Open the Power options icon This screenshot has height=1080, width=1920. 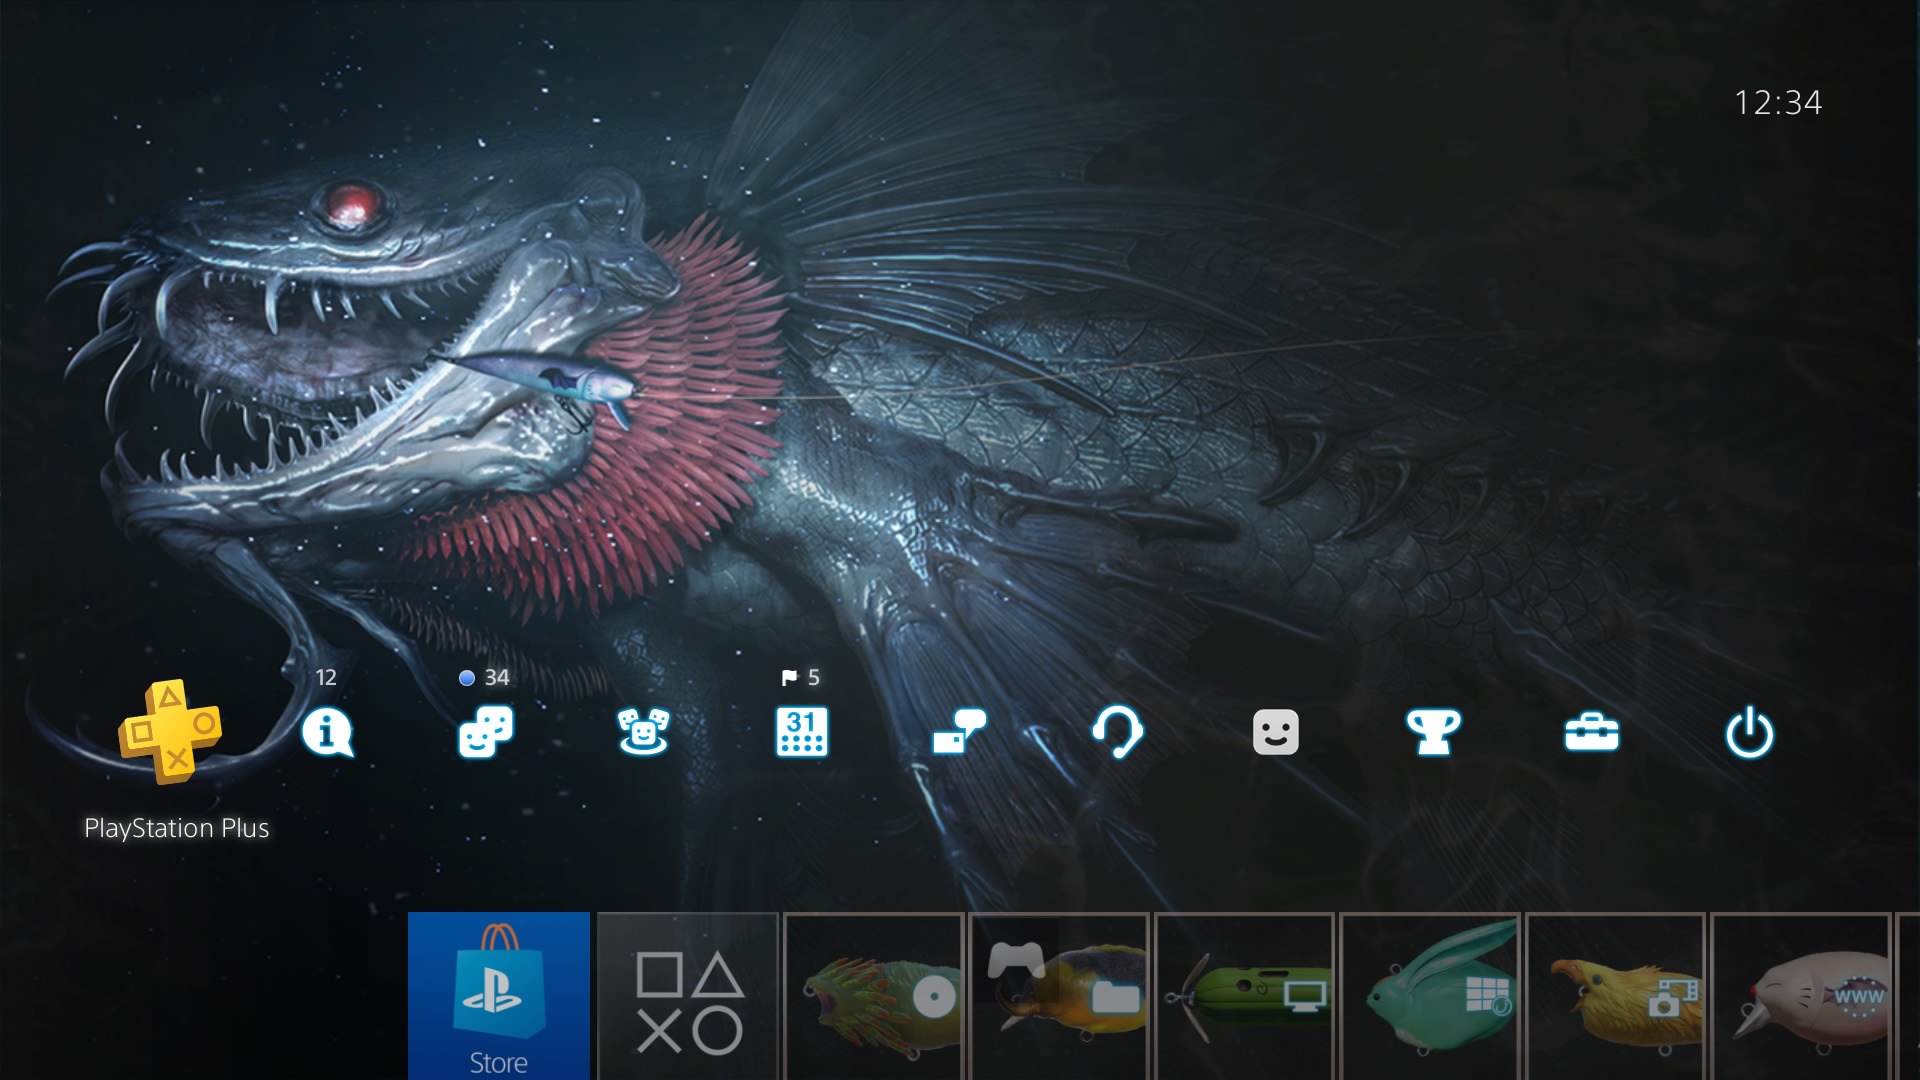(1749, 732)
